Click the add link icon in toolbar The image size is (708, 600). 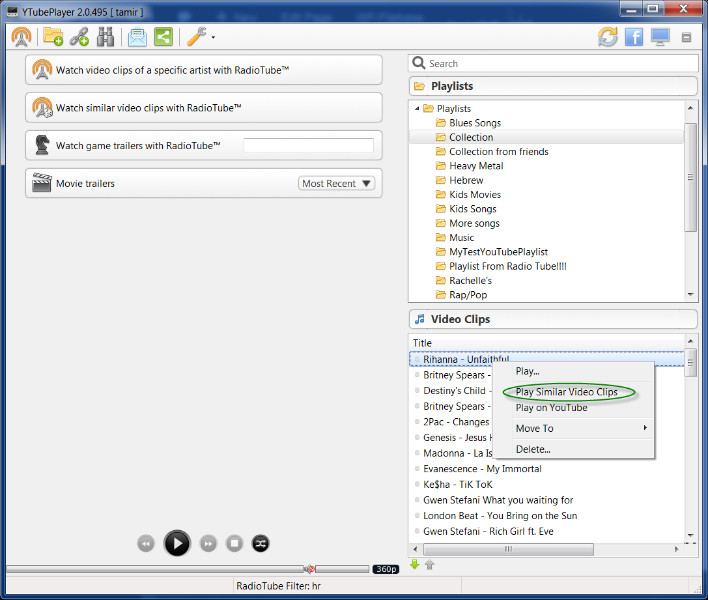79,37
